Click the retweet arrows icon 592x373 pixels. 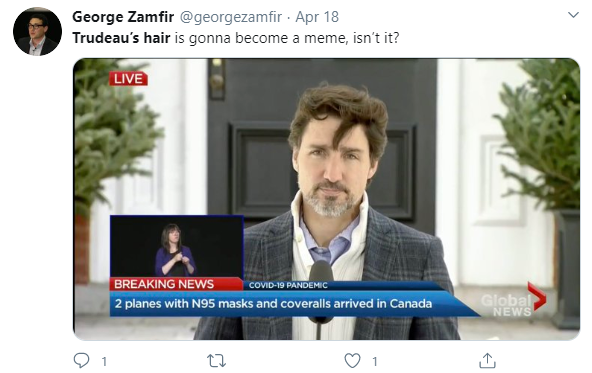point(217,361)
